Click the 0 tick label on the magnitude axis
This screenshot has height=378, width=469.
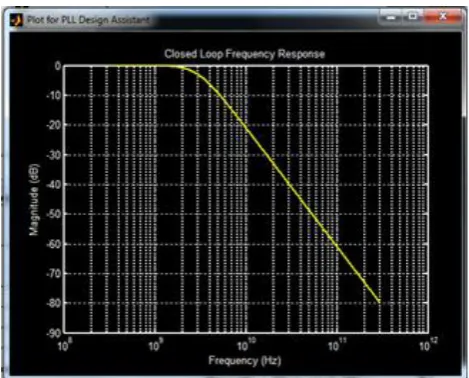[58, 66]
